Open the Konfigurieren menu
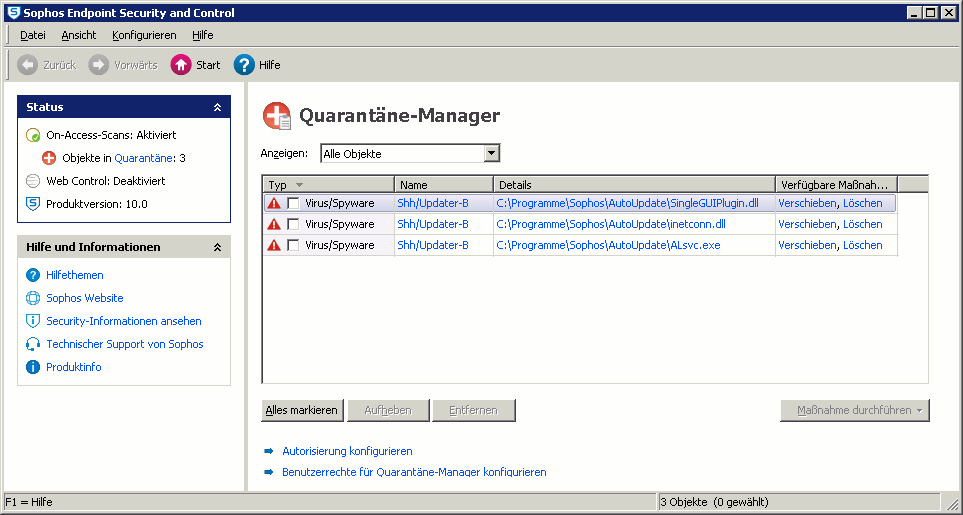963x515 pixels. click(x=144, y=35)
